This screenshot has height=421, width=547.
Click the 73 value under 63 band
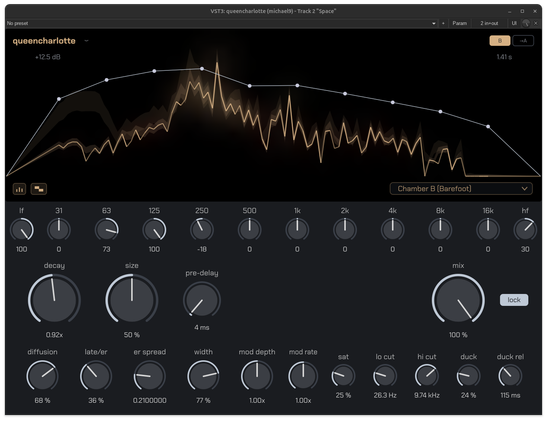(x=106, y=249)
